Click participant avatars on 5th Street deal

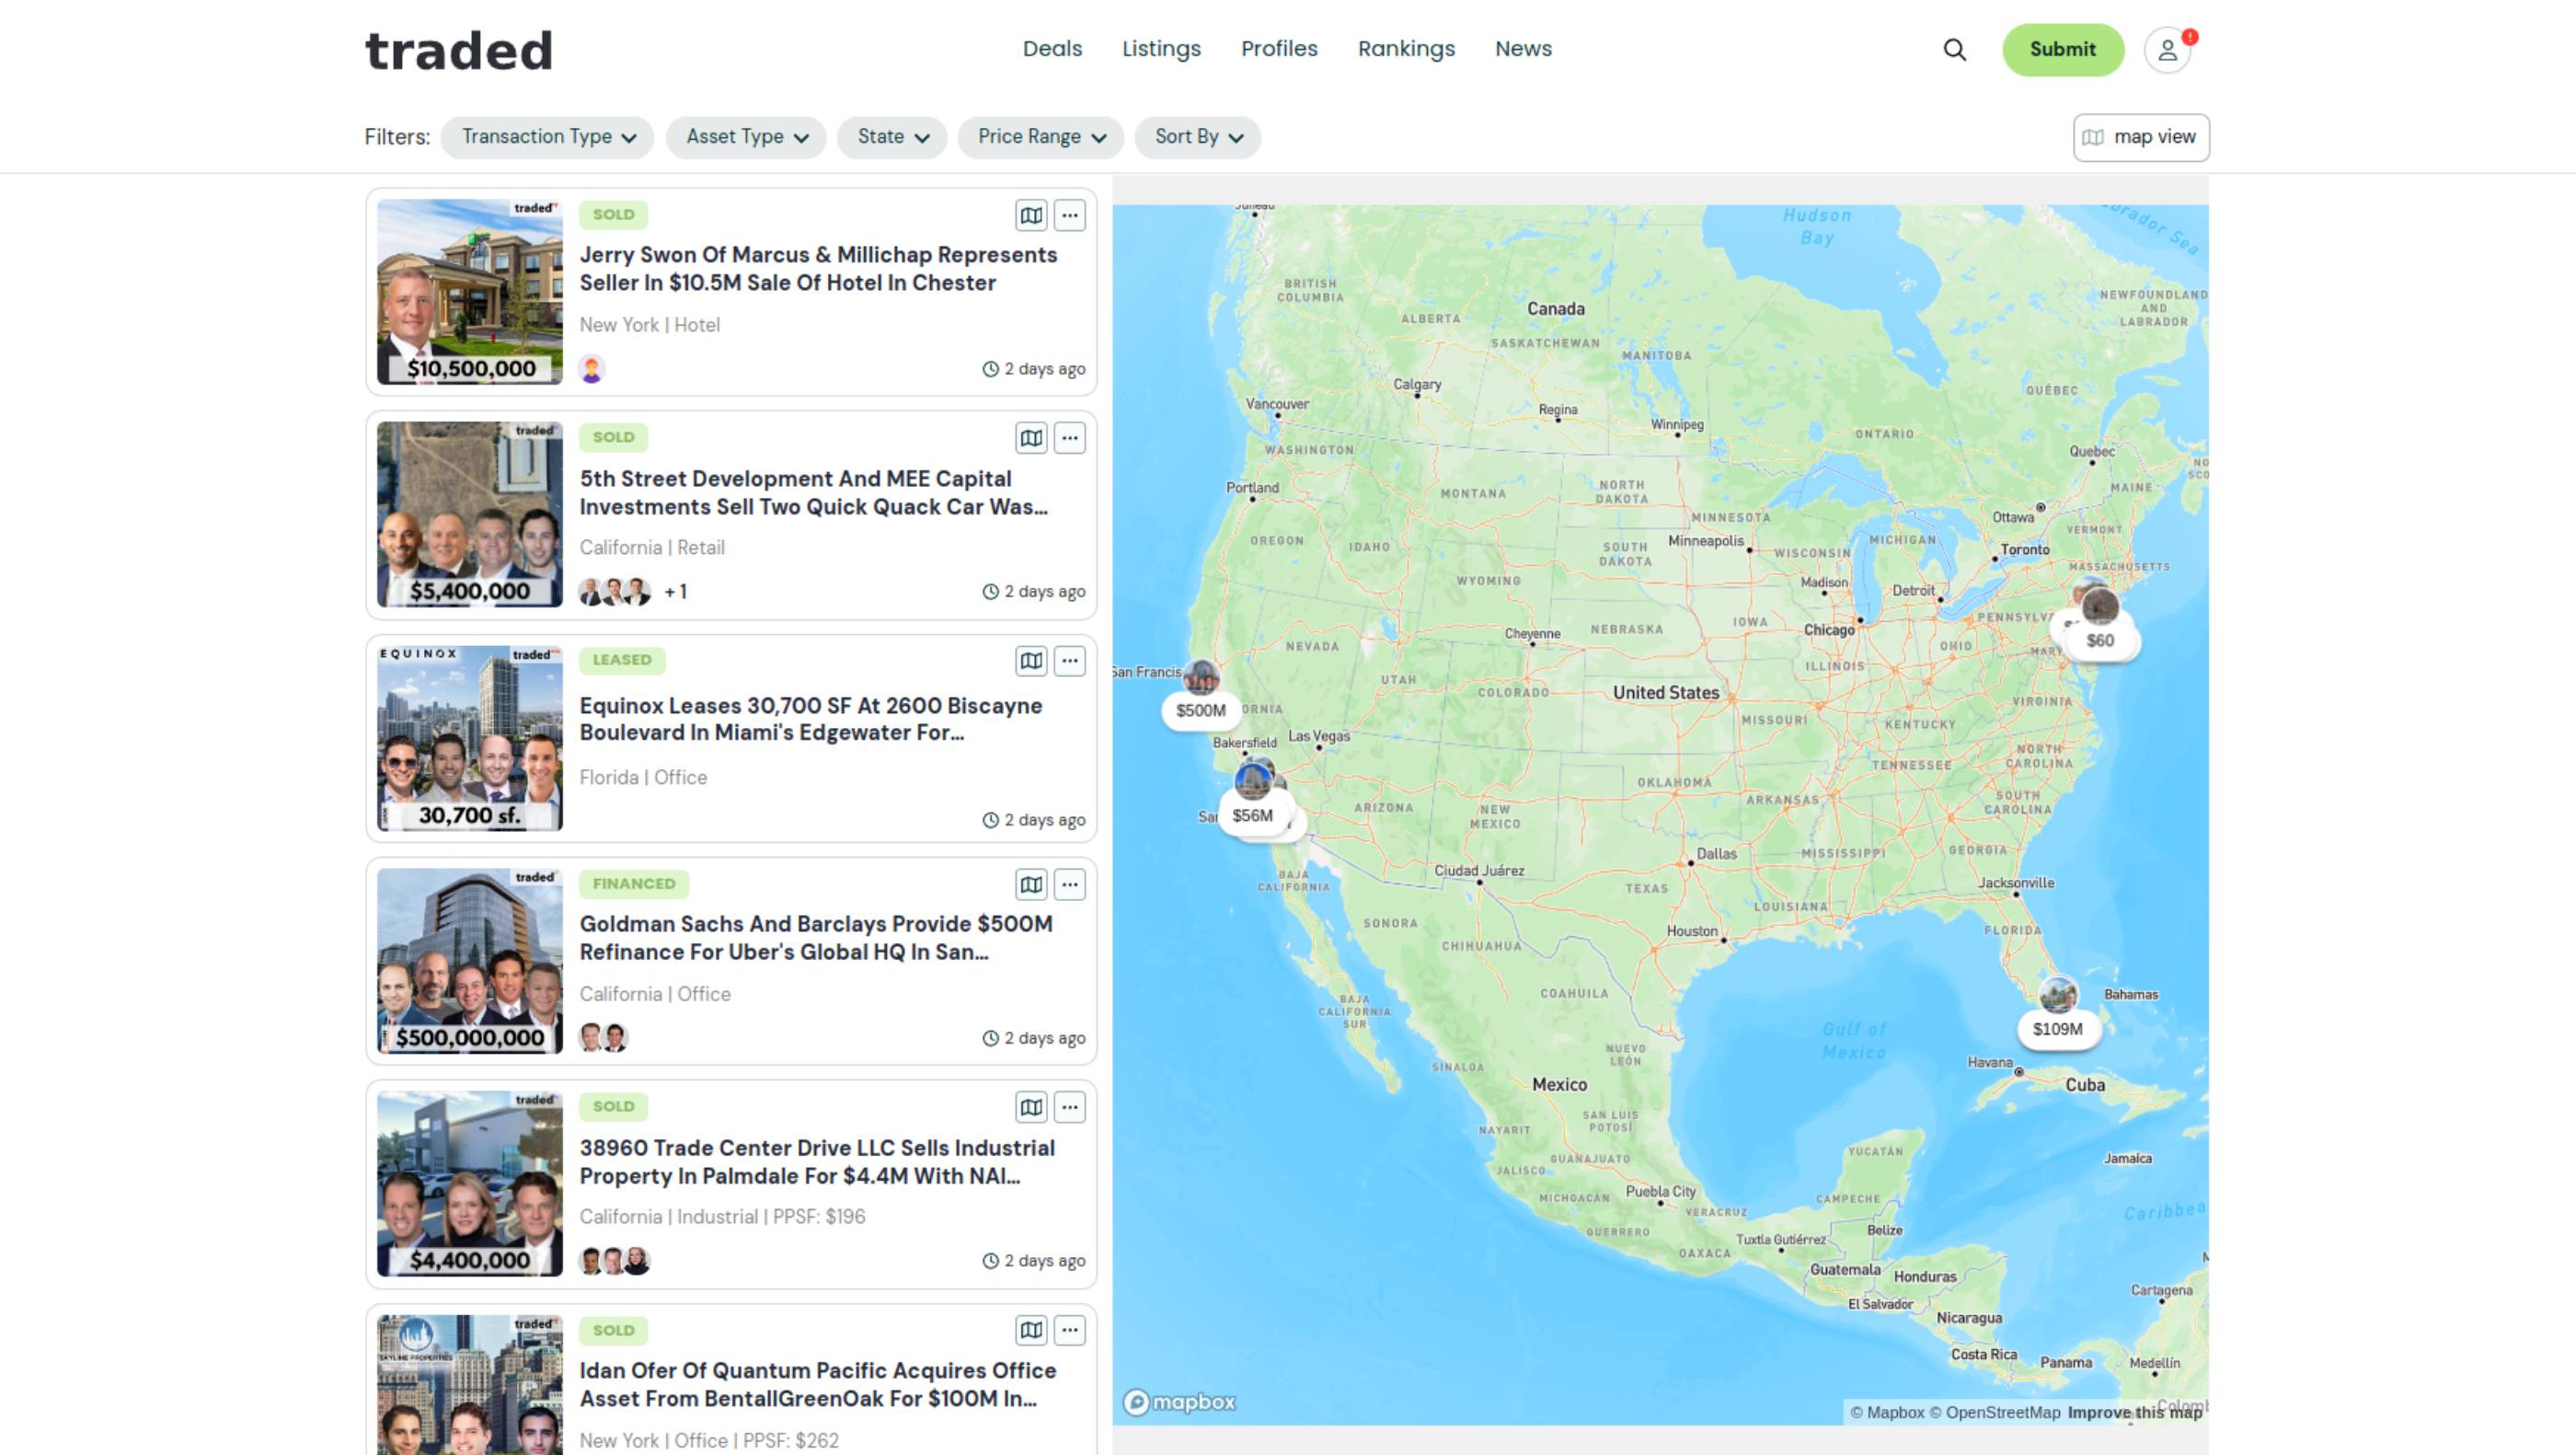615,592
